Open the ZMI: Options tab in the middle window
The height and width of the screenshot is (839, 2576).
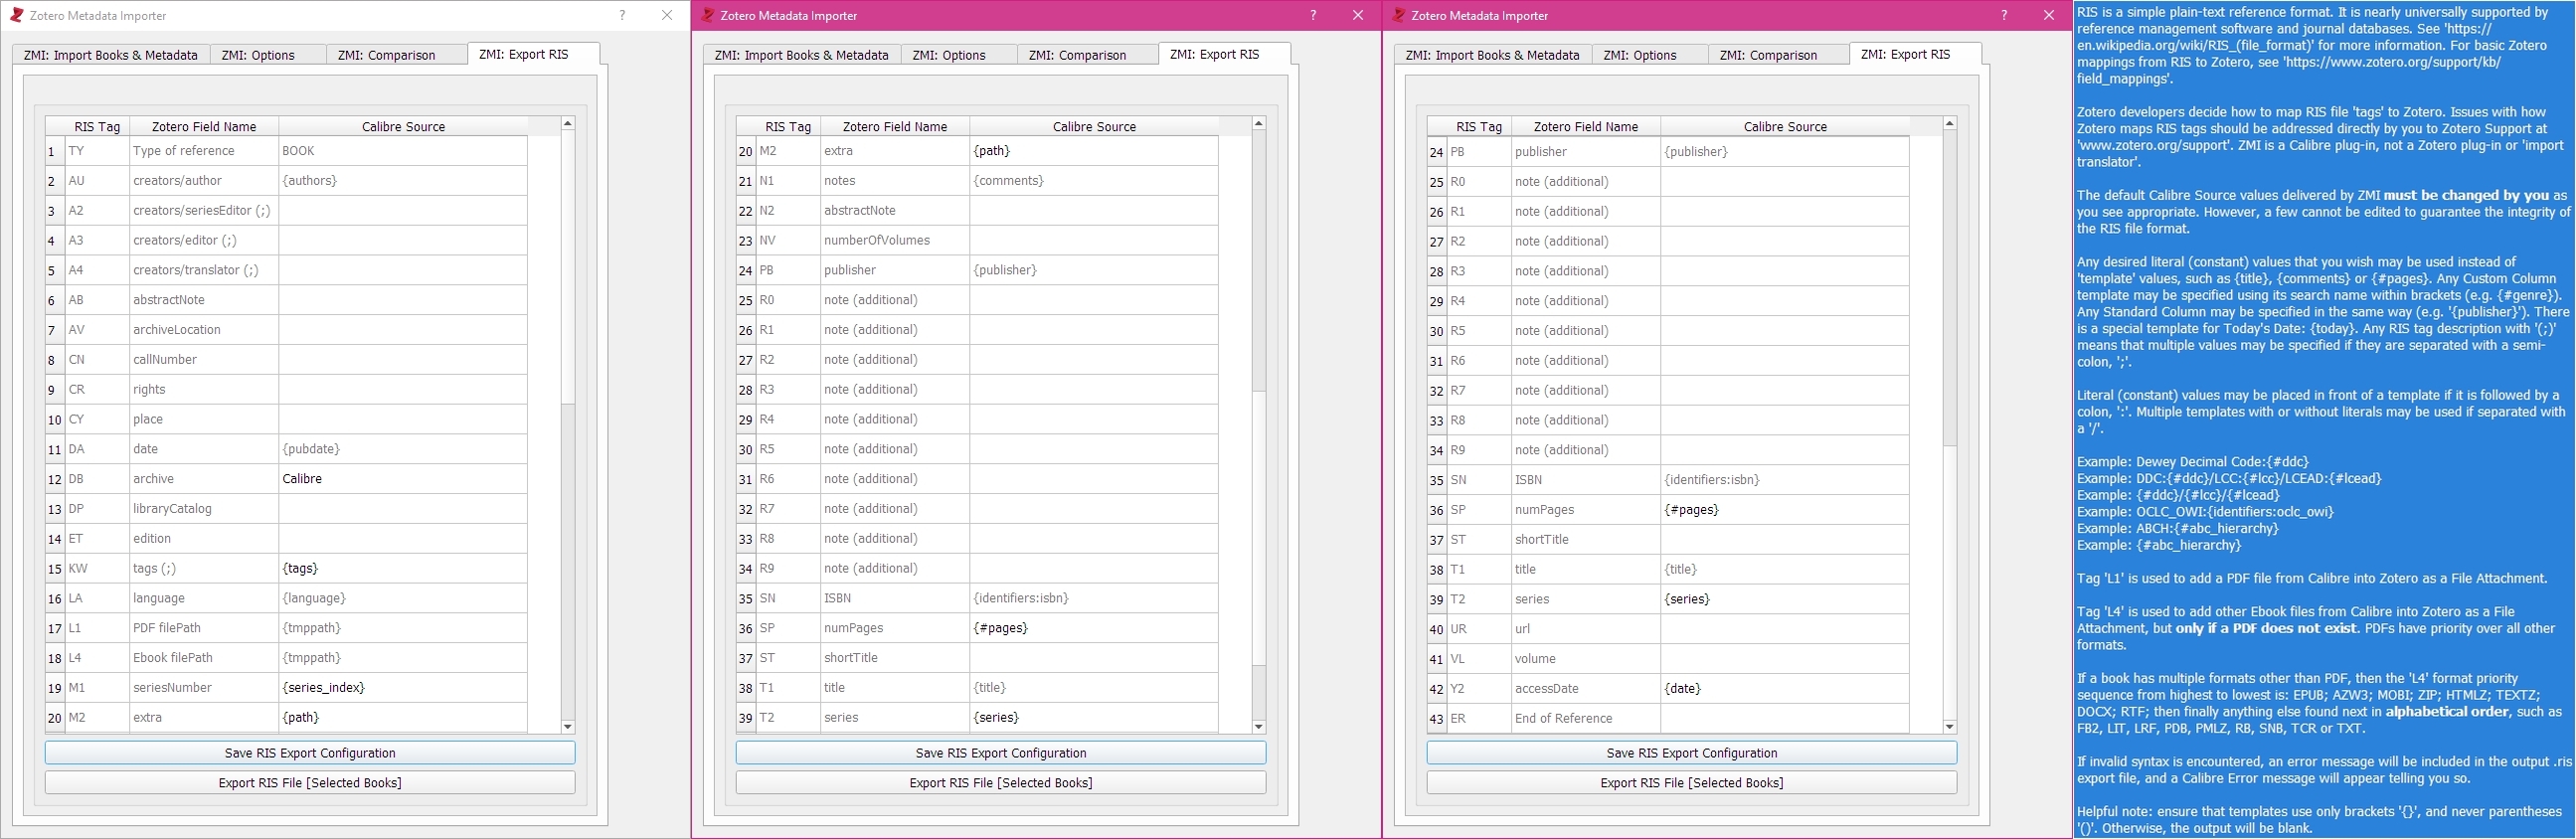point(959,55)
